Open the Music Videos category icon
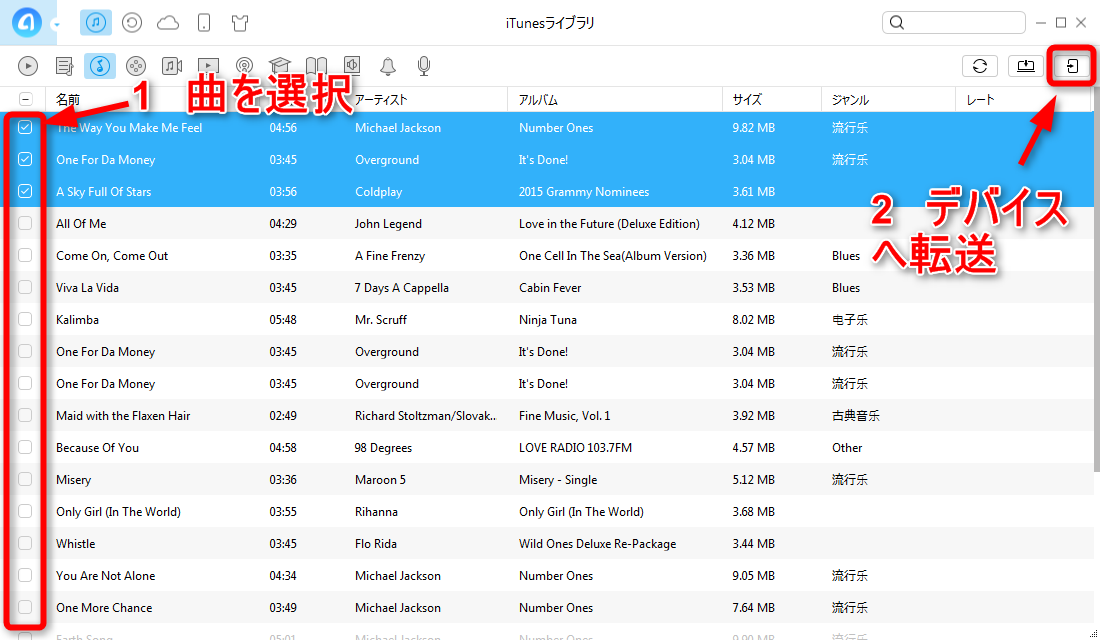This screenshot has width=1100, height=640. point(172,66)
